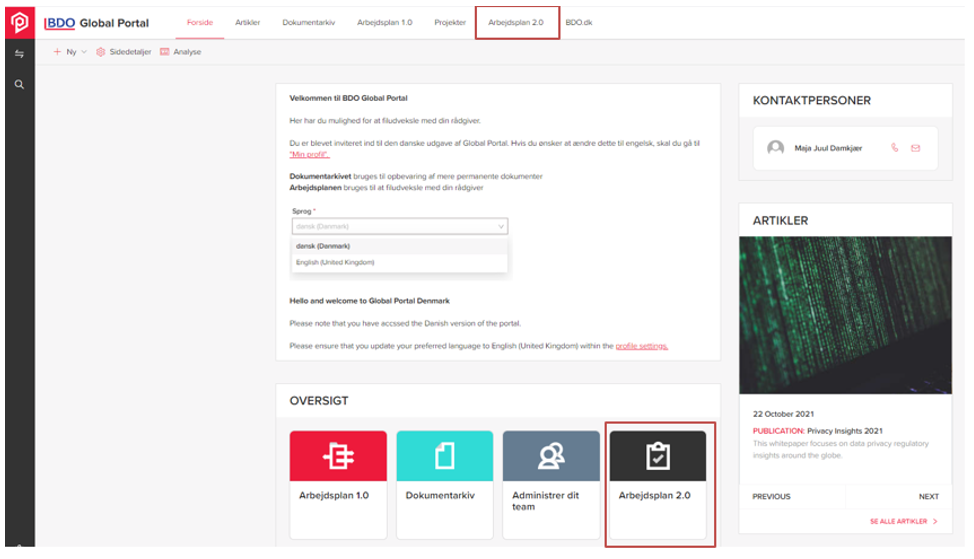This screenshot has height=559, width=974.
Task: Open Arbejdsplan 2.0 tab in top navigation
Action: (x=516, y=22)
